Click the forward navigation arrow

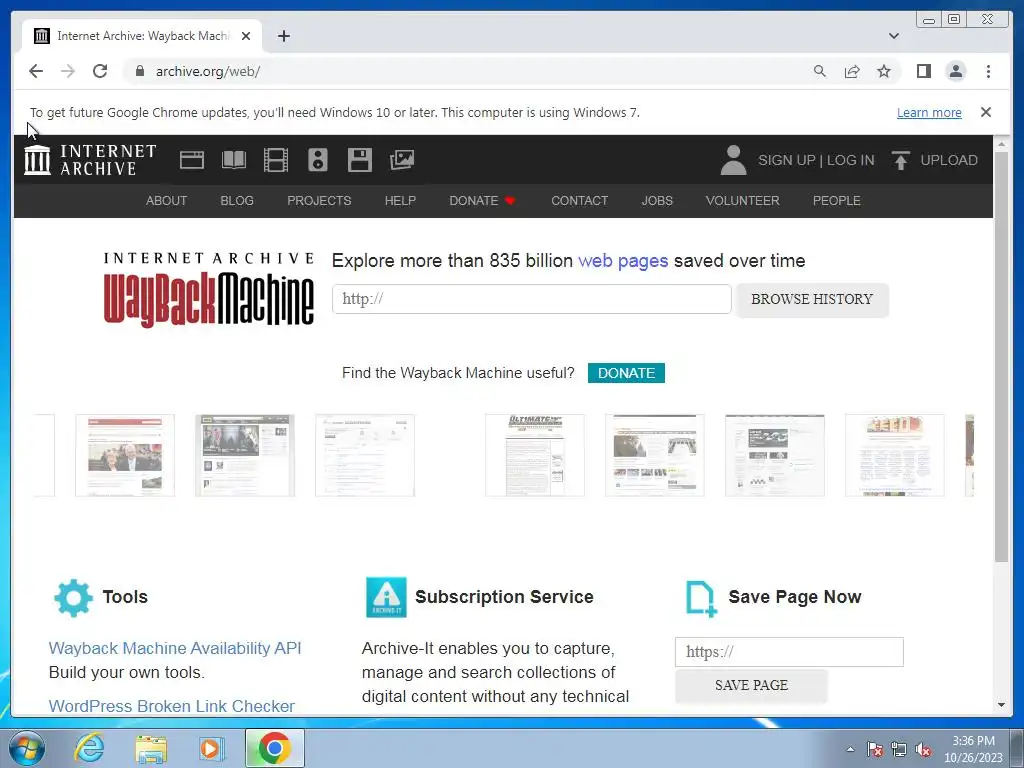coord(68,71)
